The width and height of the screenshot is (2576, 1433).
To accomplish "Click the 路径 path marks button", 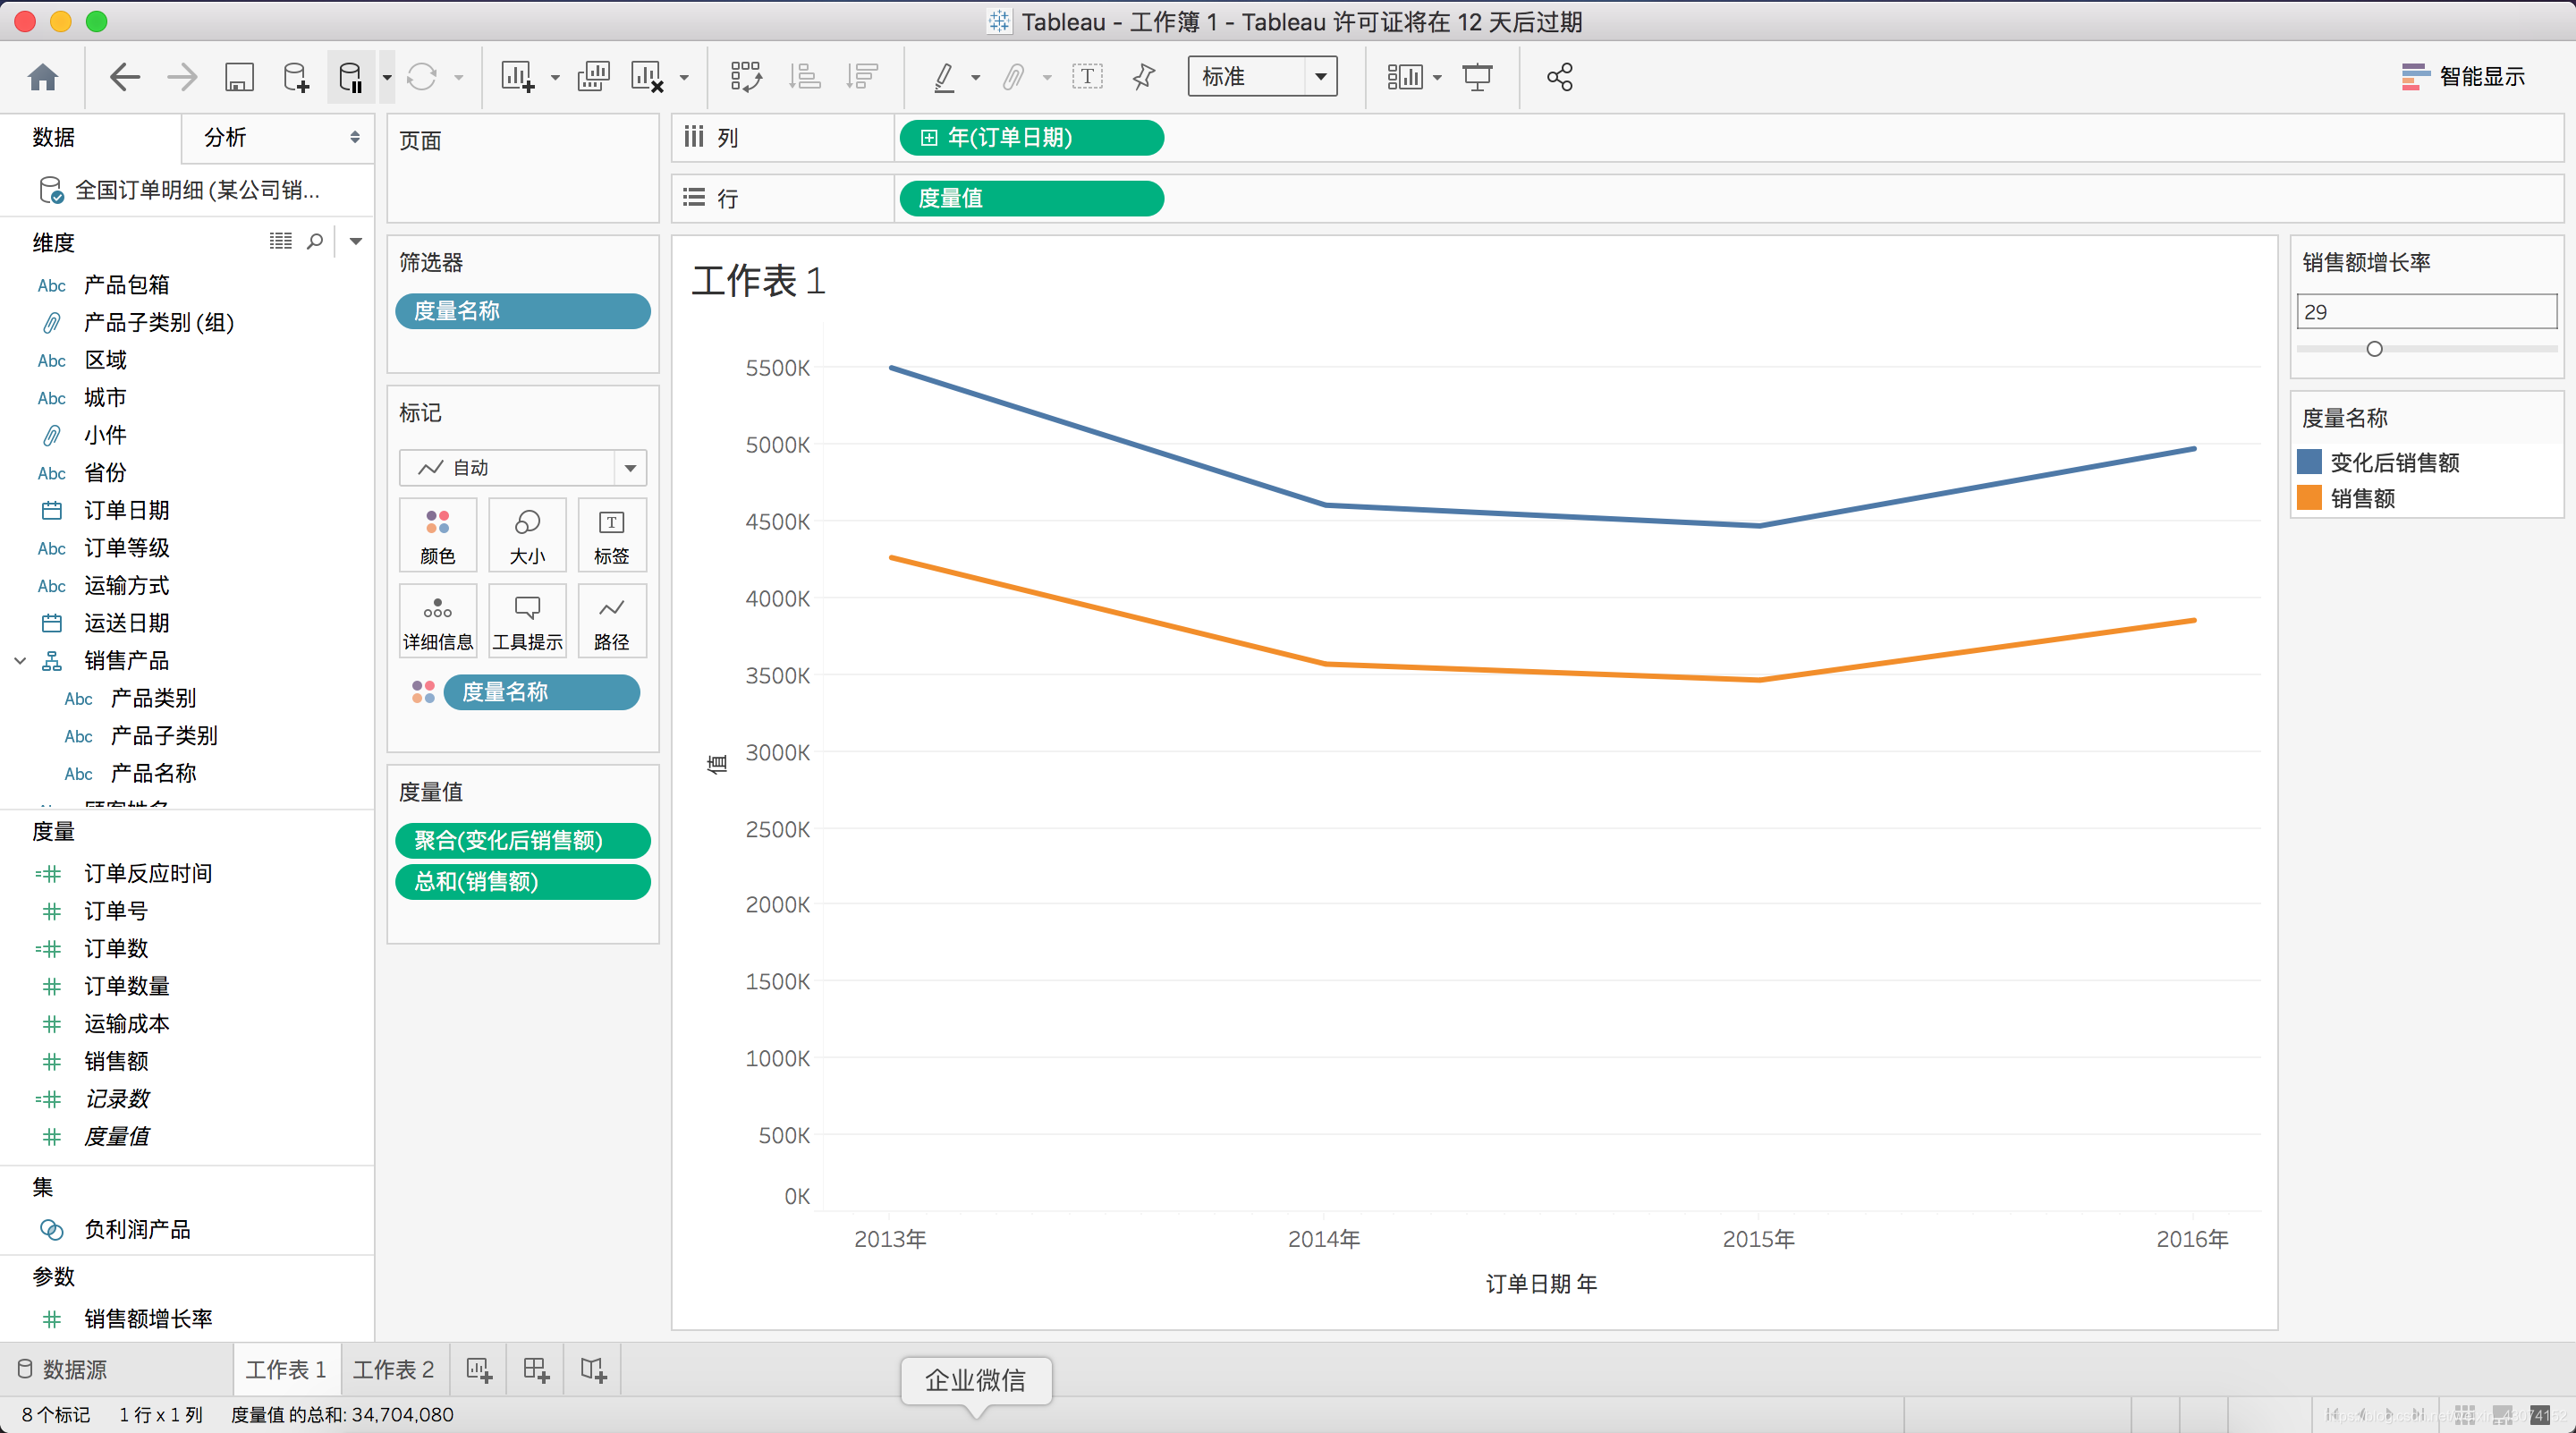I will click(612, 622).
